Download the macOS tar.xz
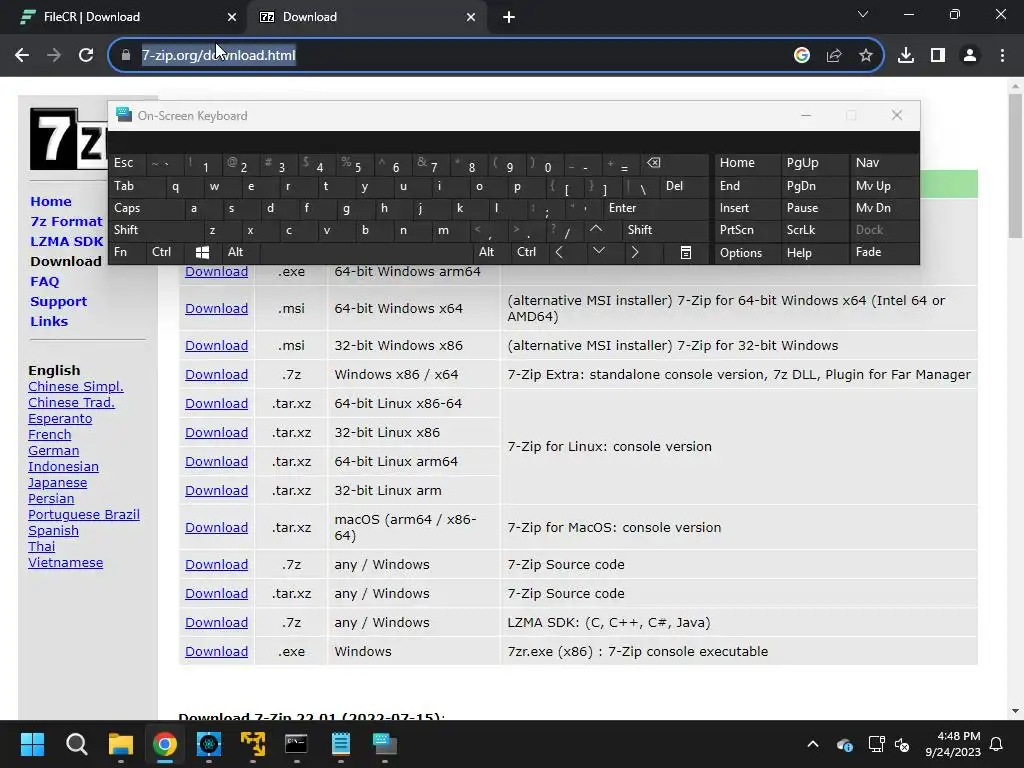1024x768 pixels. (x=216, y=527)
